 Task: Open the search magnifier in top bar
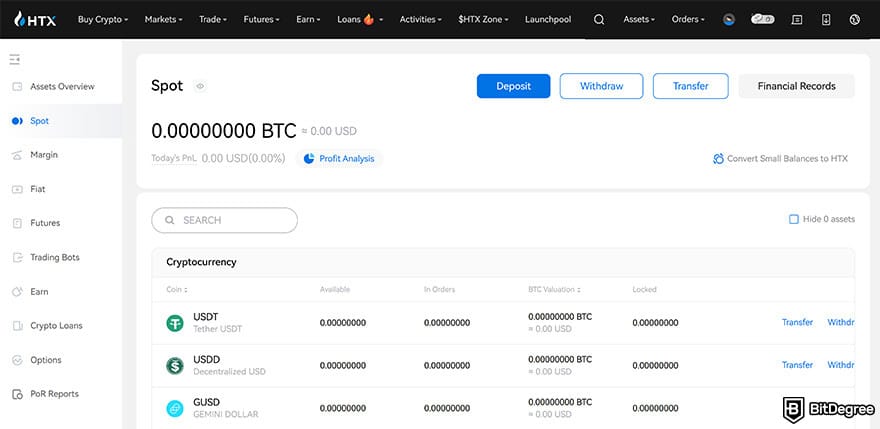tap(599, 20)
